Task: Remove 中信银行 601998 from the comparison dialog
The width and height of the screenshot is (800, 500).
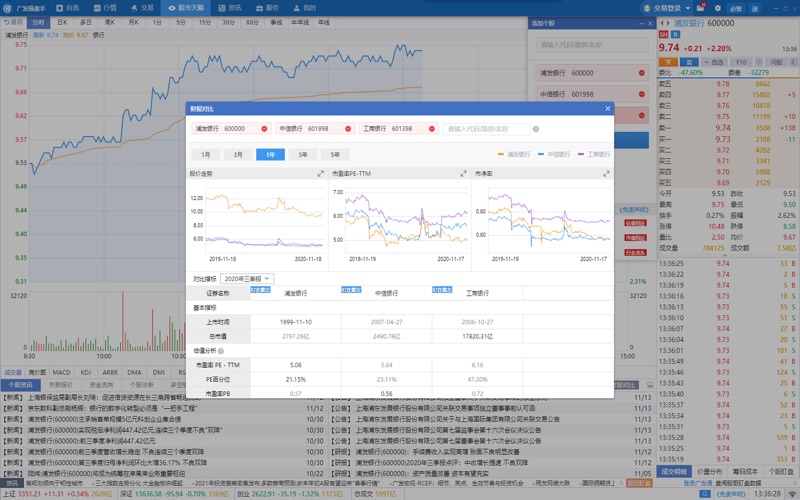Action: 348,129
